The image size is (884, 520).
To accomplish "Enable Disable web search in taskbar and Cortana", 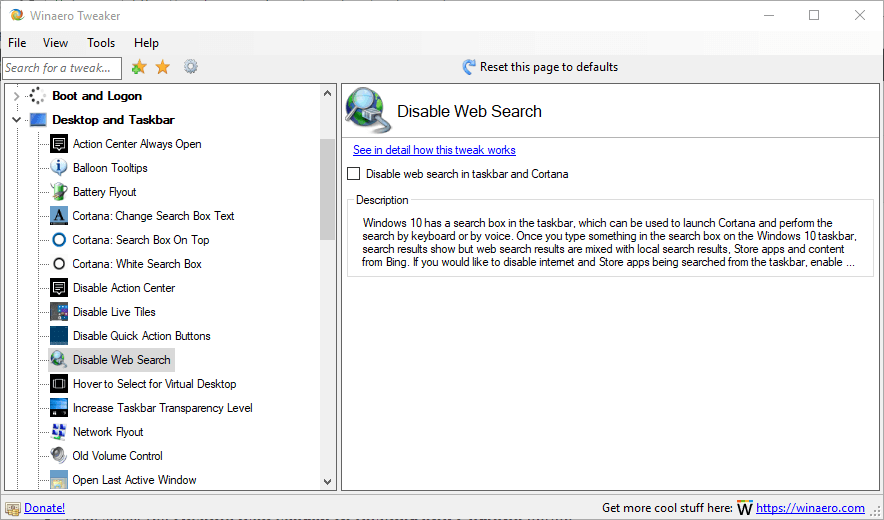I will (353, 174).
